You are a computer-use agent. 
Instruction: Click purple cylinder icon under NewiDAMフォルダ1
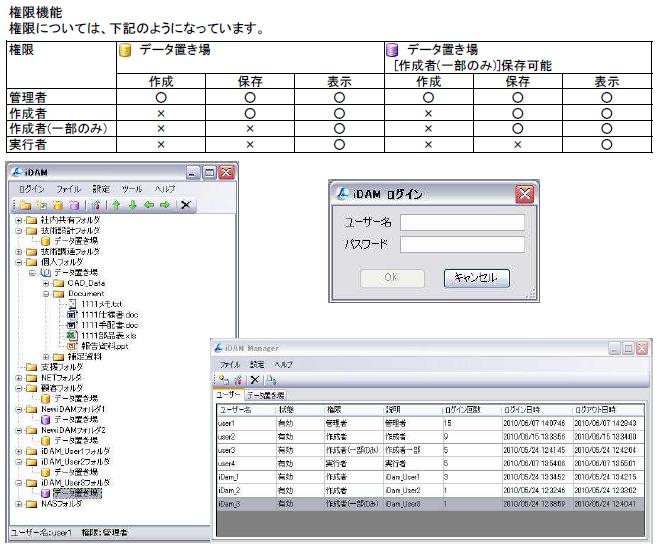(46, 420)
